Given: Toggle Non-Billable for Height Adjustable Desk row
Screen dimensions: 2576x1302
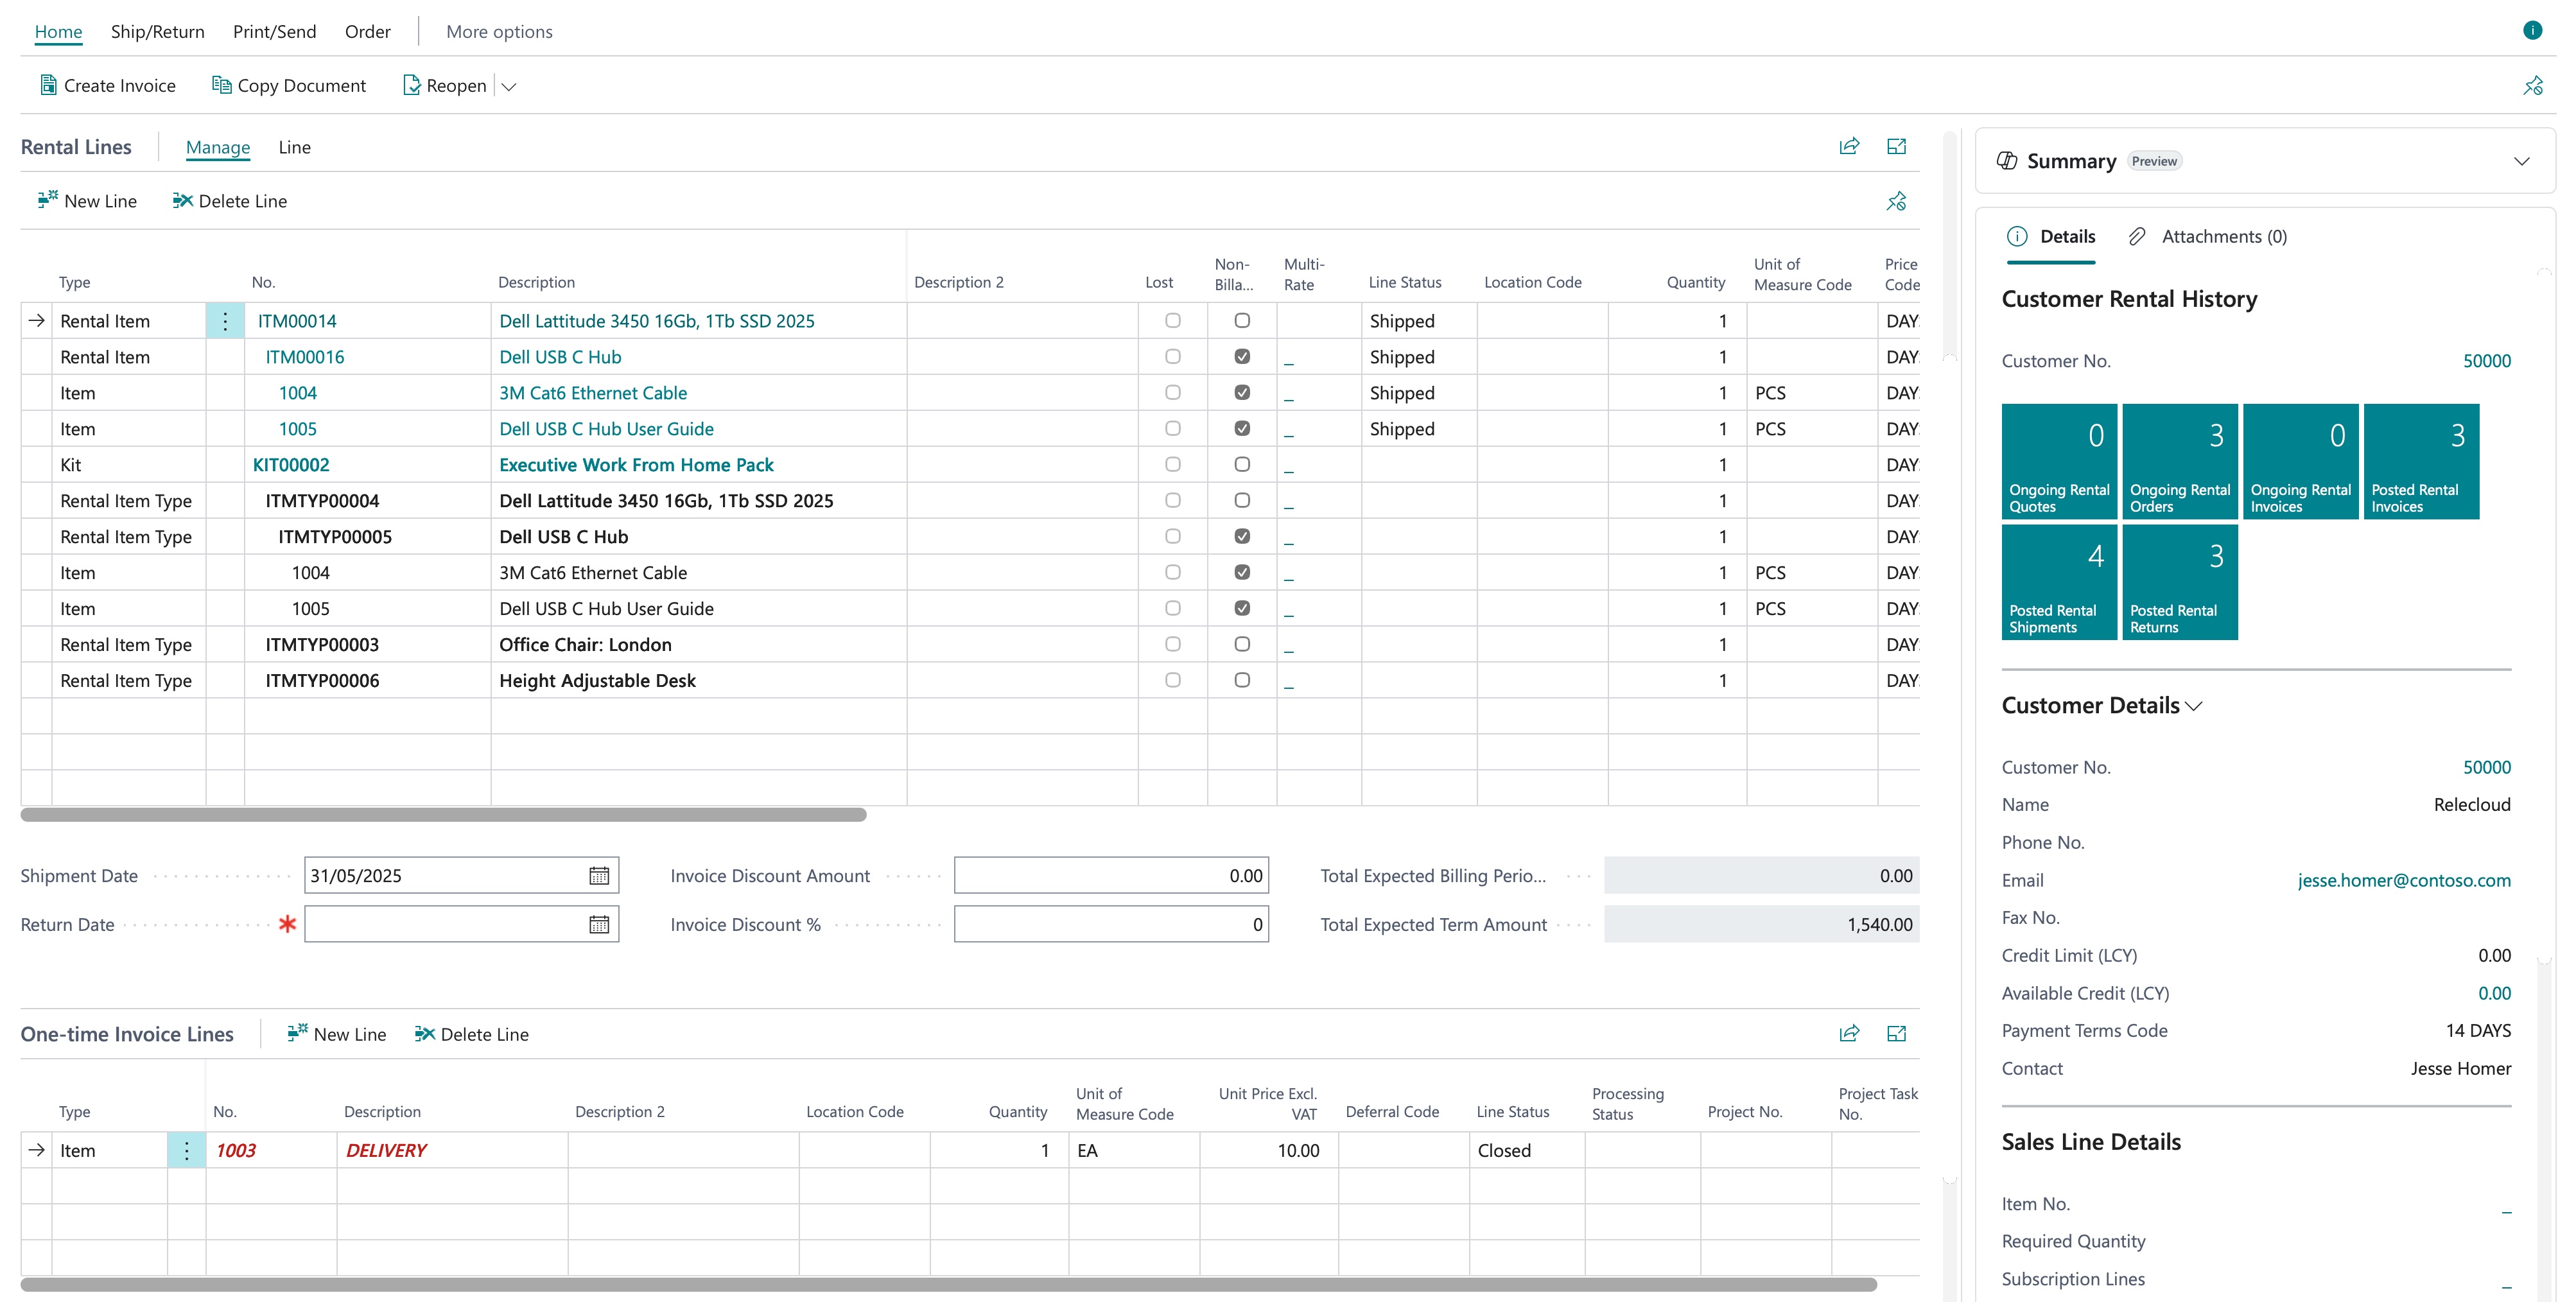Looking at the screenshot, I should pyautogui.click(x=1242, y=681).
